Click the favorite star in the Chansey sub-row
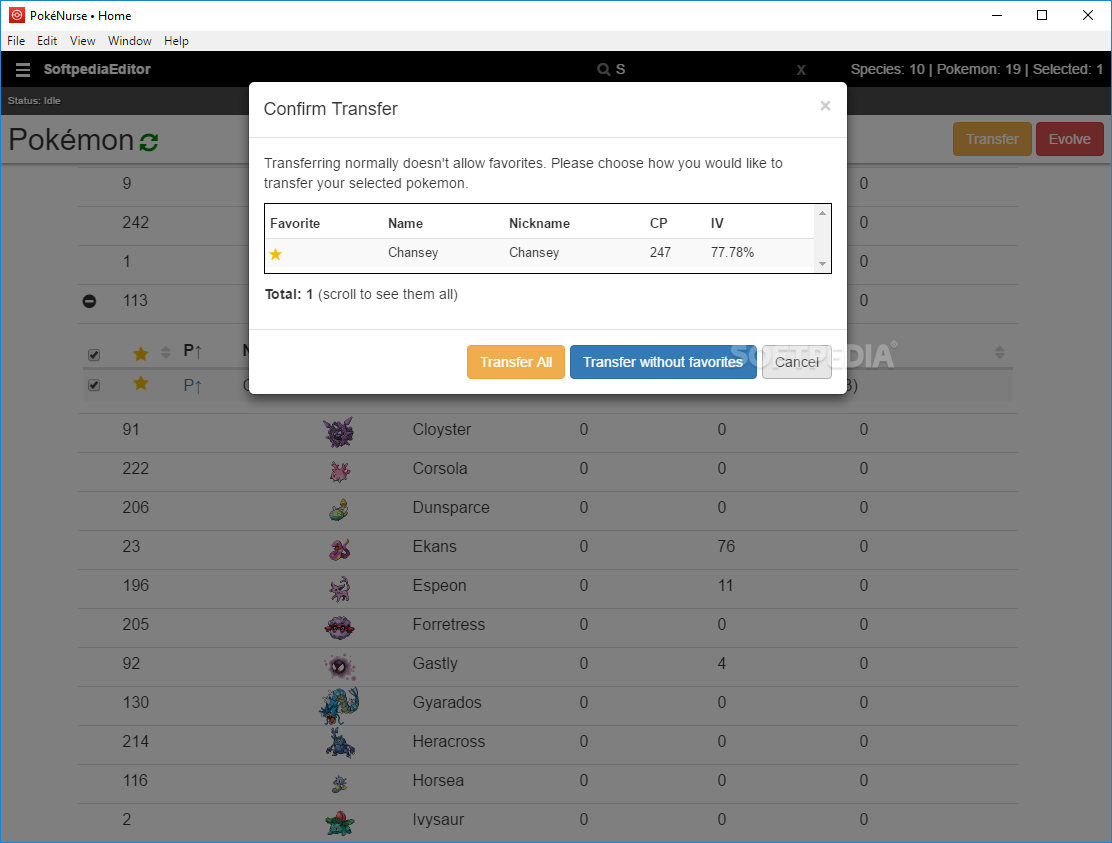 141,384
